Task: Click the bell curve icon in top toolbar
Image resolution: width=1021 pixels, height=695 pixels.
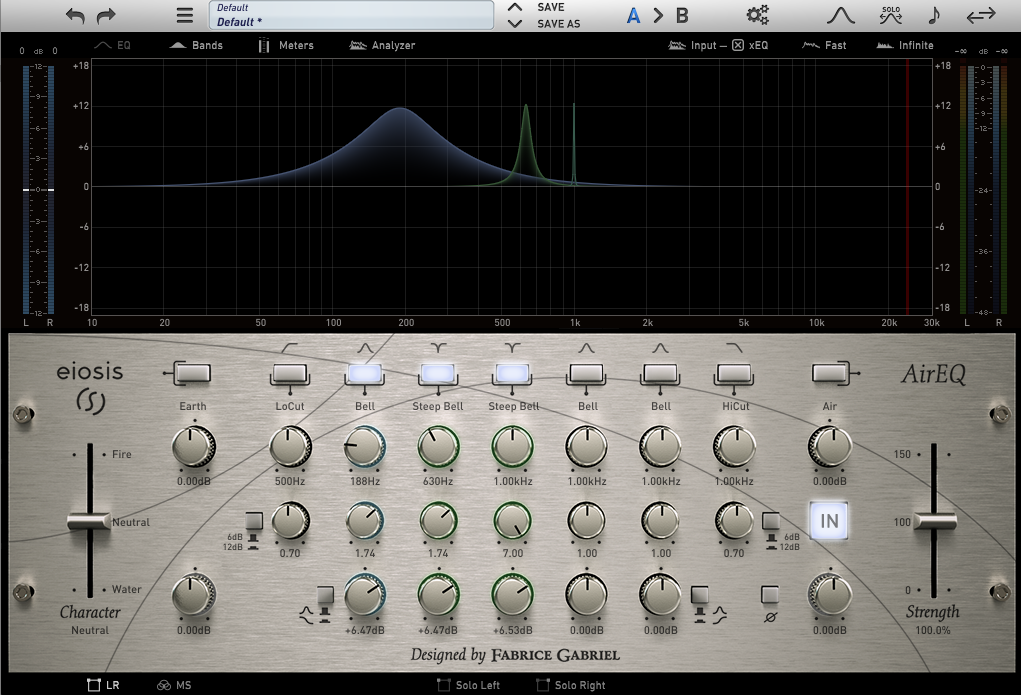Action: [x=841, y=15]
